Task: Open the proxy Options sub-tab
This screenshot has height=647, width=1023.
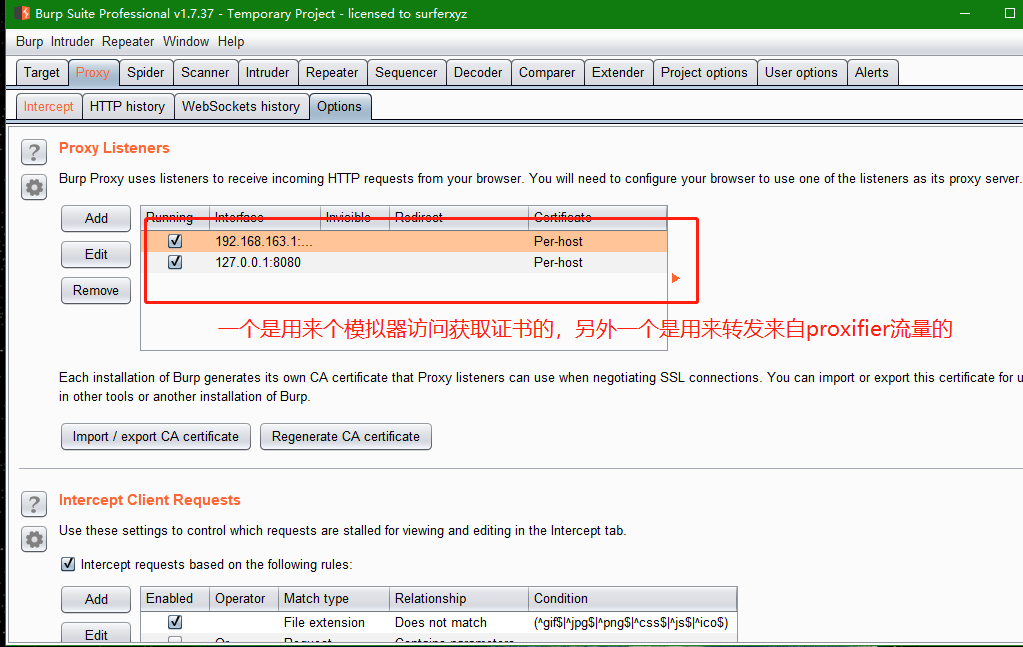Action: (339, 106)
